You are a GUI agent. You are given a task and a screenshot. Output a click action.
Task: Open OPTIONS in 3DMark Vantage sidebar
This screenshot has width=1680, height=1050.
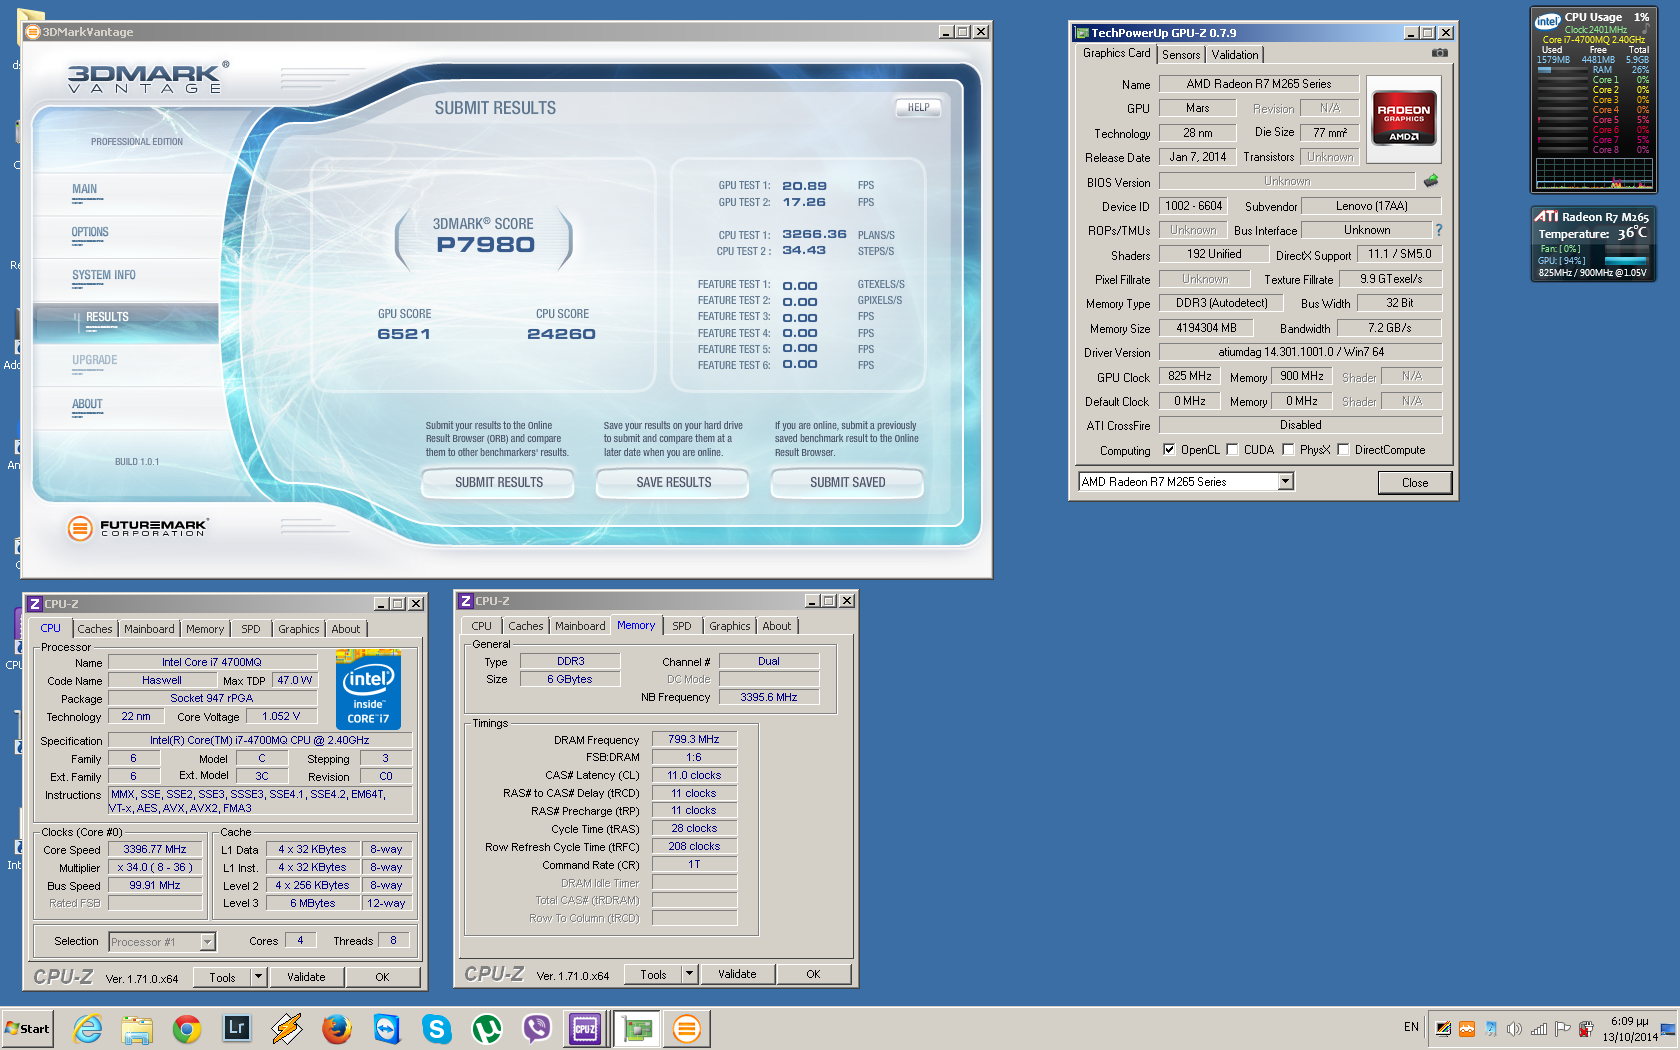pos(90,232)
